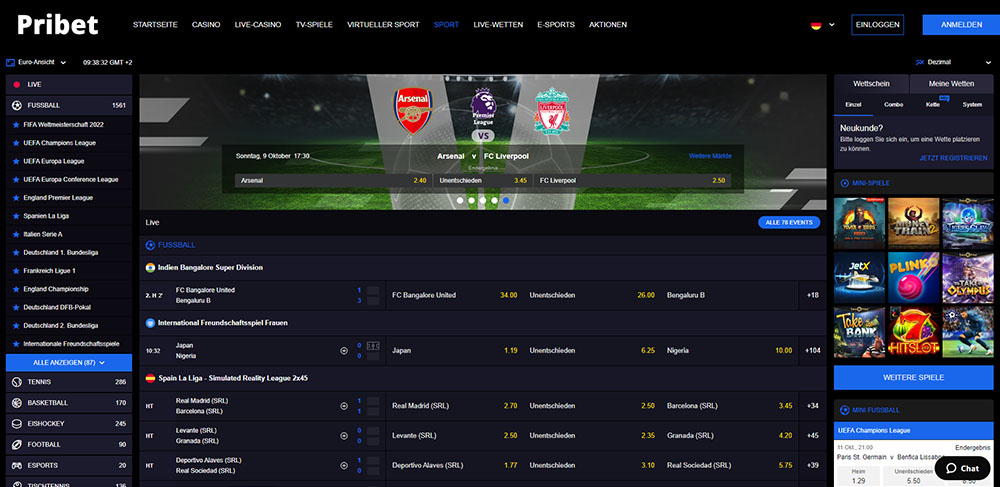Click the star next to UEFA Champions League

coord(16,143)
